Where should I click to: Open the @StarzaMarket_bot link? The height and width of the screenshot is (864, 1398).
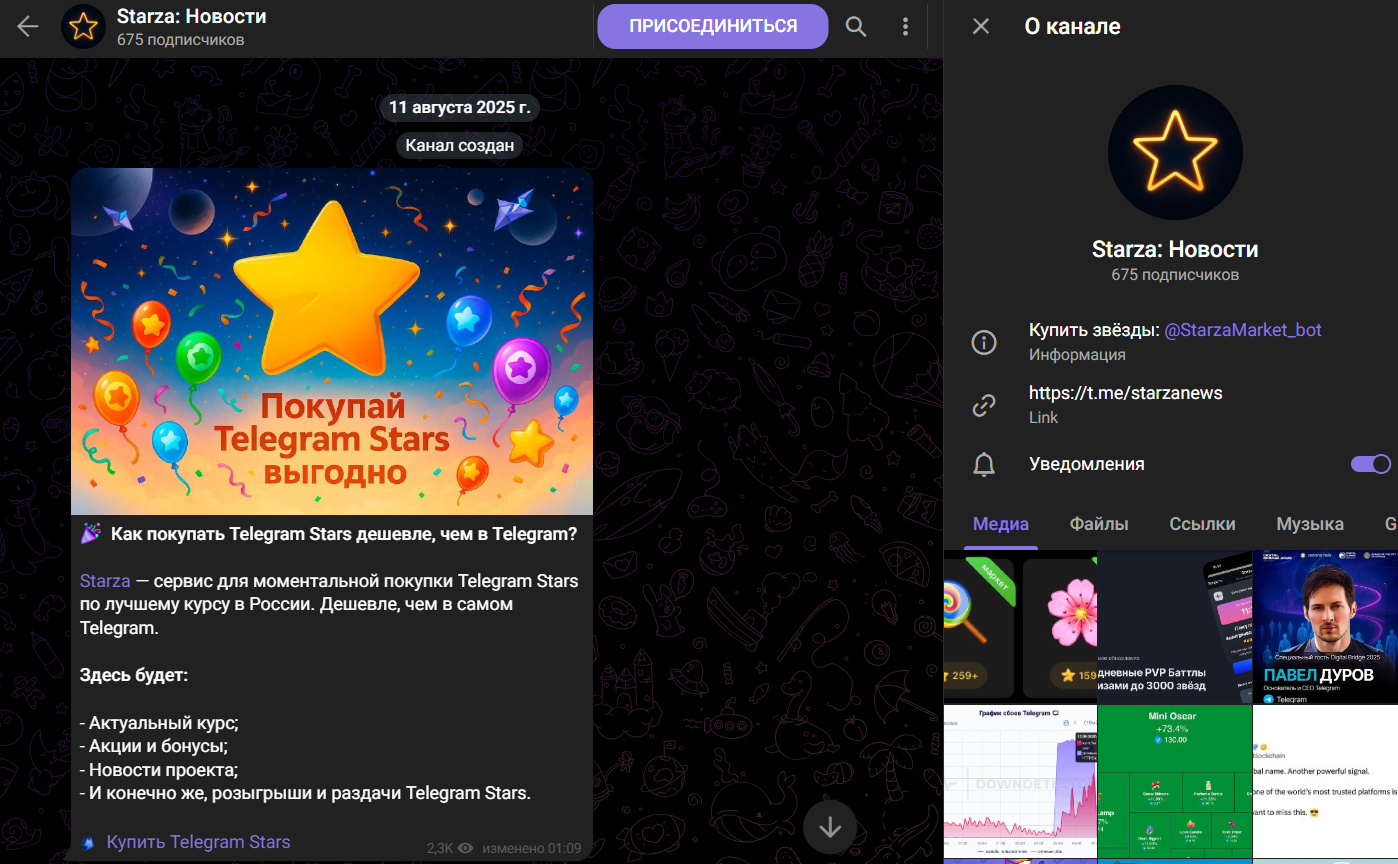1243,330
